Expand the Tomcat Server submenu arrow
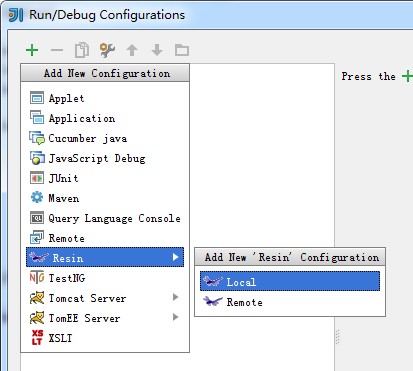413x371 pixels. 176,297
